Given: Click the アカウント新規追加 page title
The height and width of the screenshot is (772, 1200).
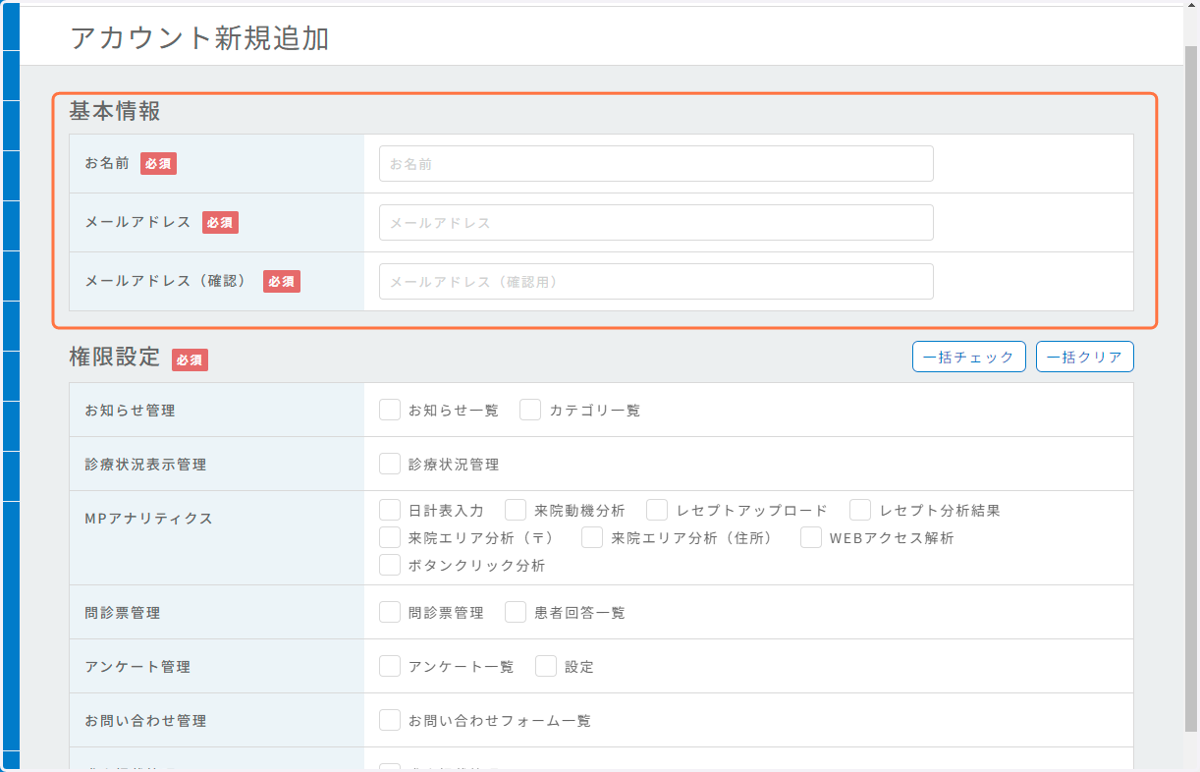Looking at the screenshot, I should click(x=200, y=38).
